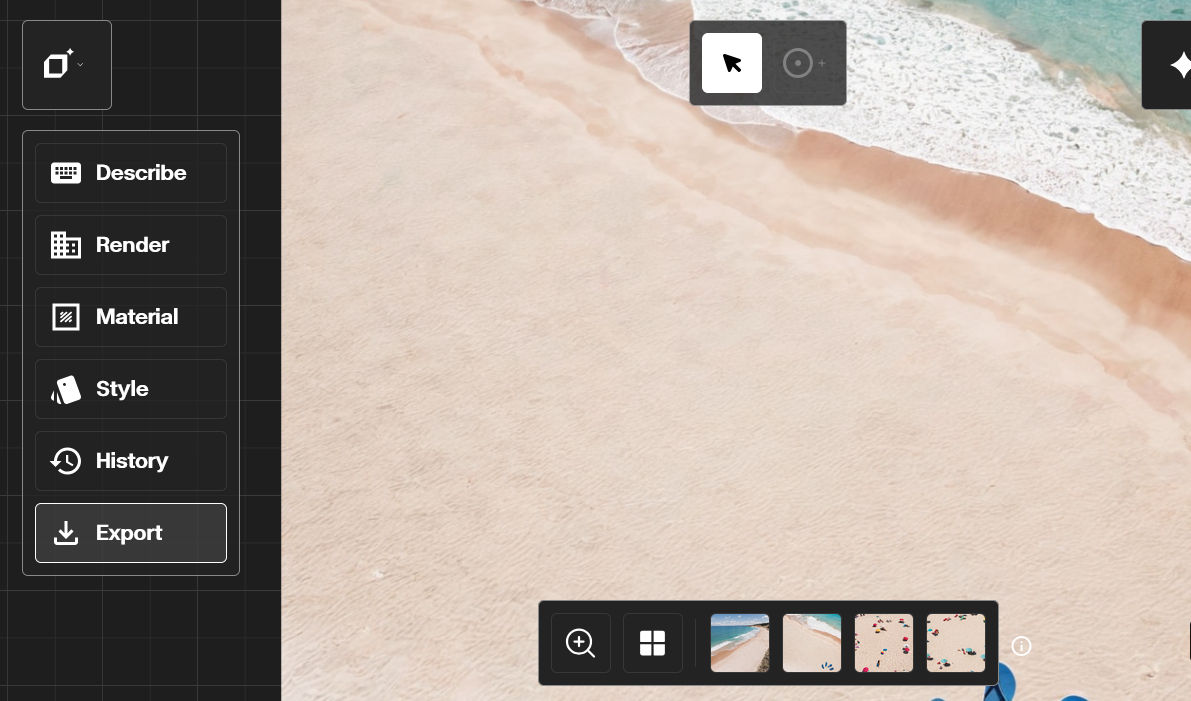The height and width of the screenshot is (701, 1191).
Task: Select the second thumbnail of sand and surf
Action: point(812,643)
